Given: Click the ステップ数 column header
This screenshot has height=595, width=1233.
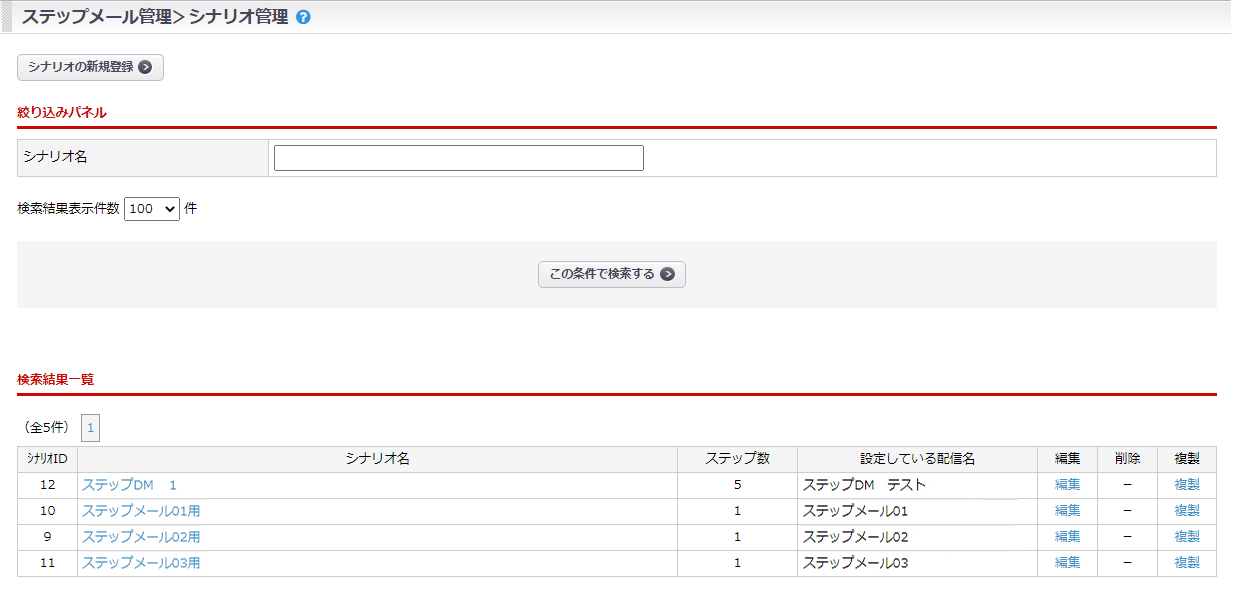Looking at the screenshot, I should coord(737,459).
